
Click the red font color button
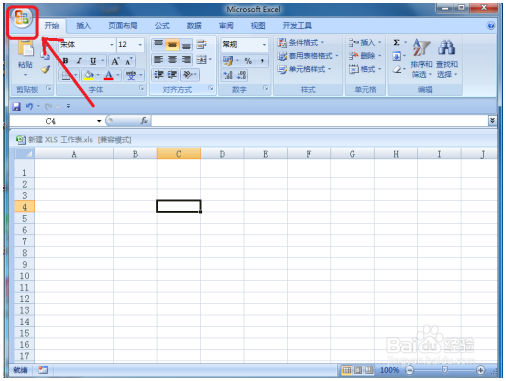click(109, 75)
